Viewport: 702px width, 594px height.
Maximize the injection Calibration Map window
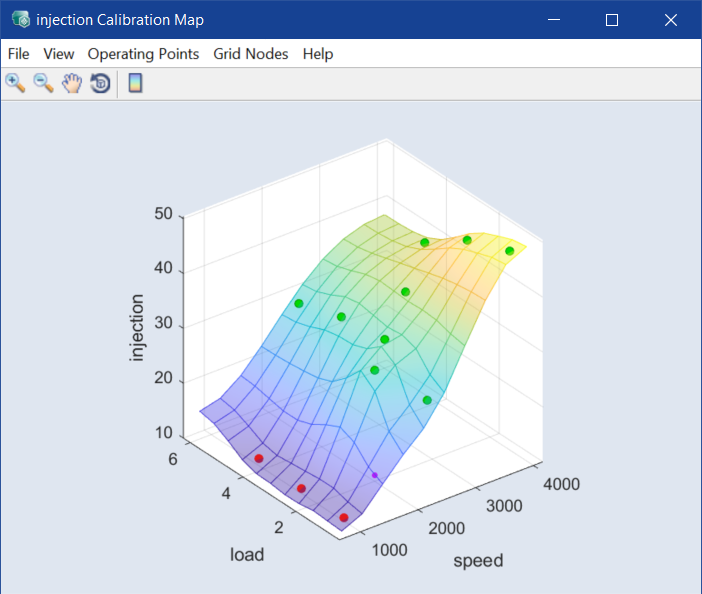[612, 19]
